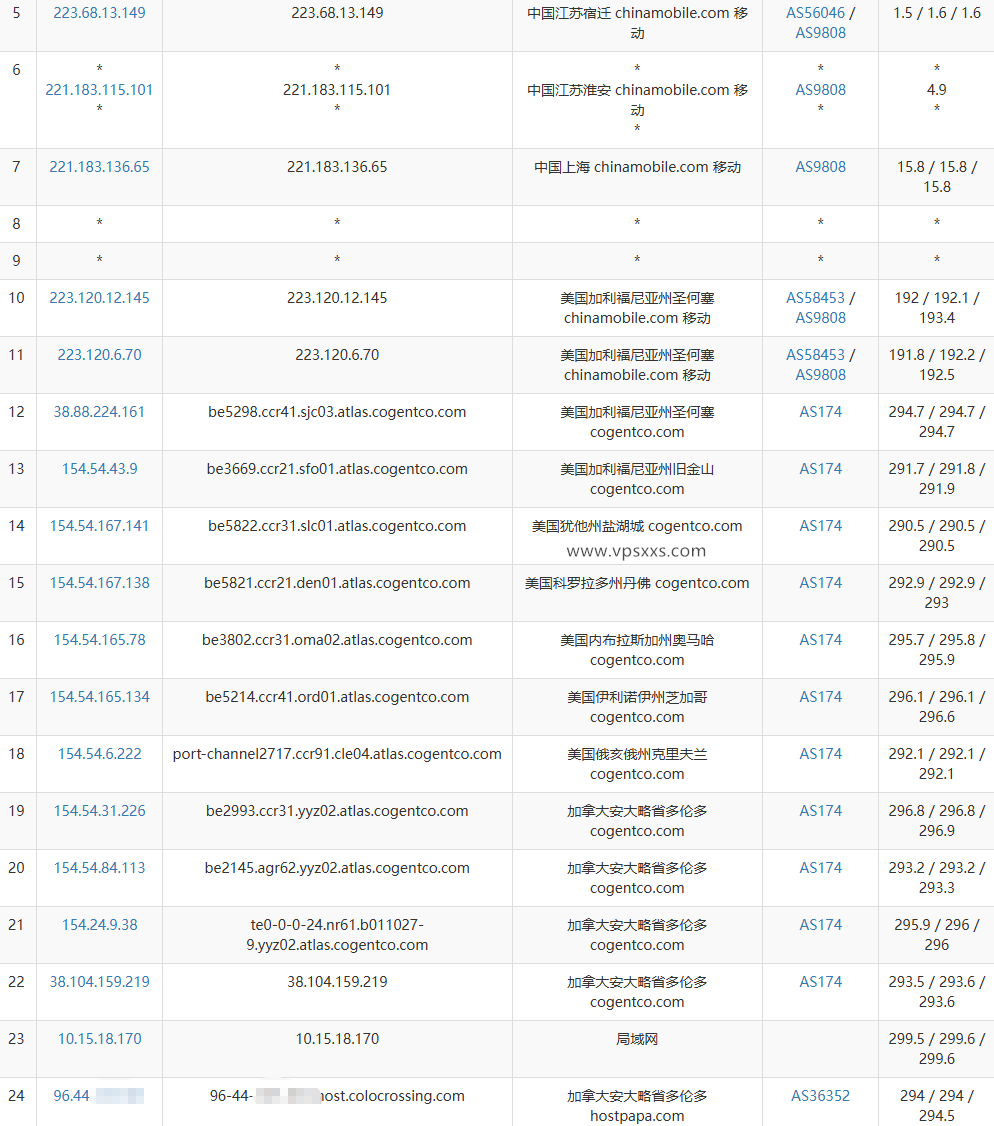Select hostname be5822.ccr31.slc01.atlas.cogentco.com
Screen dimensions: 994x1126
[x=337, y=526]
